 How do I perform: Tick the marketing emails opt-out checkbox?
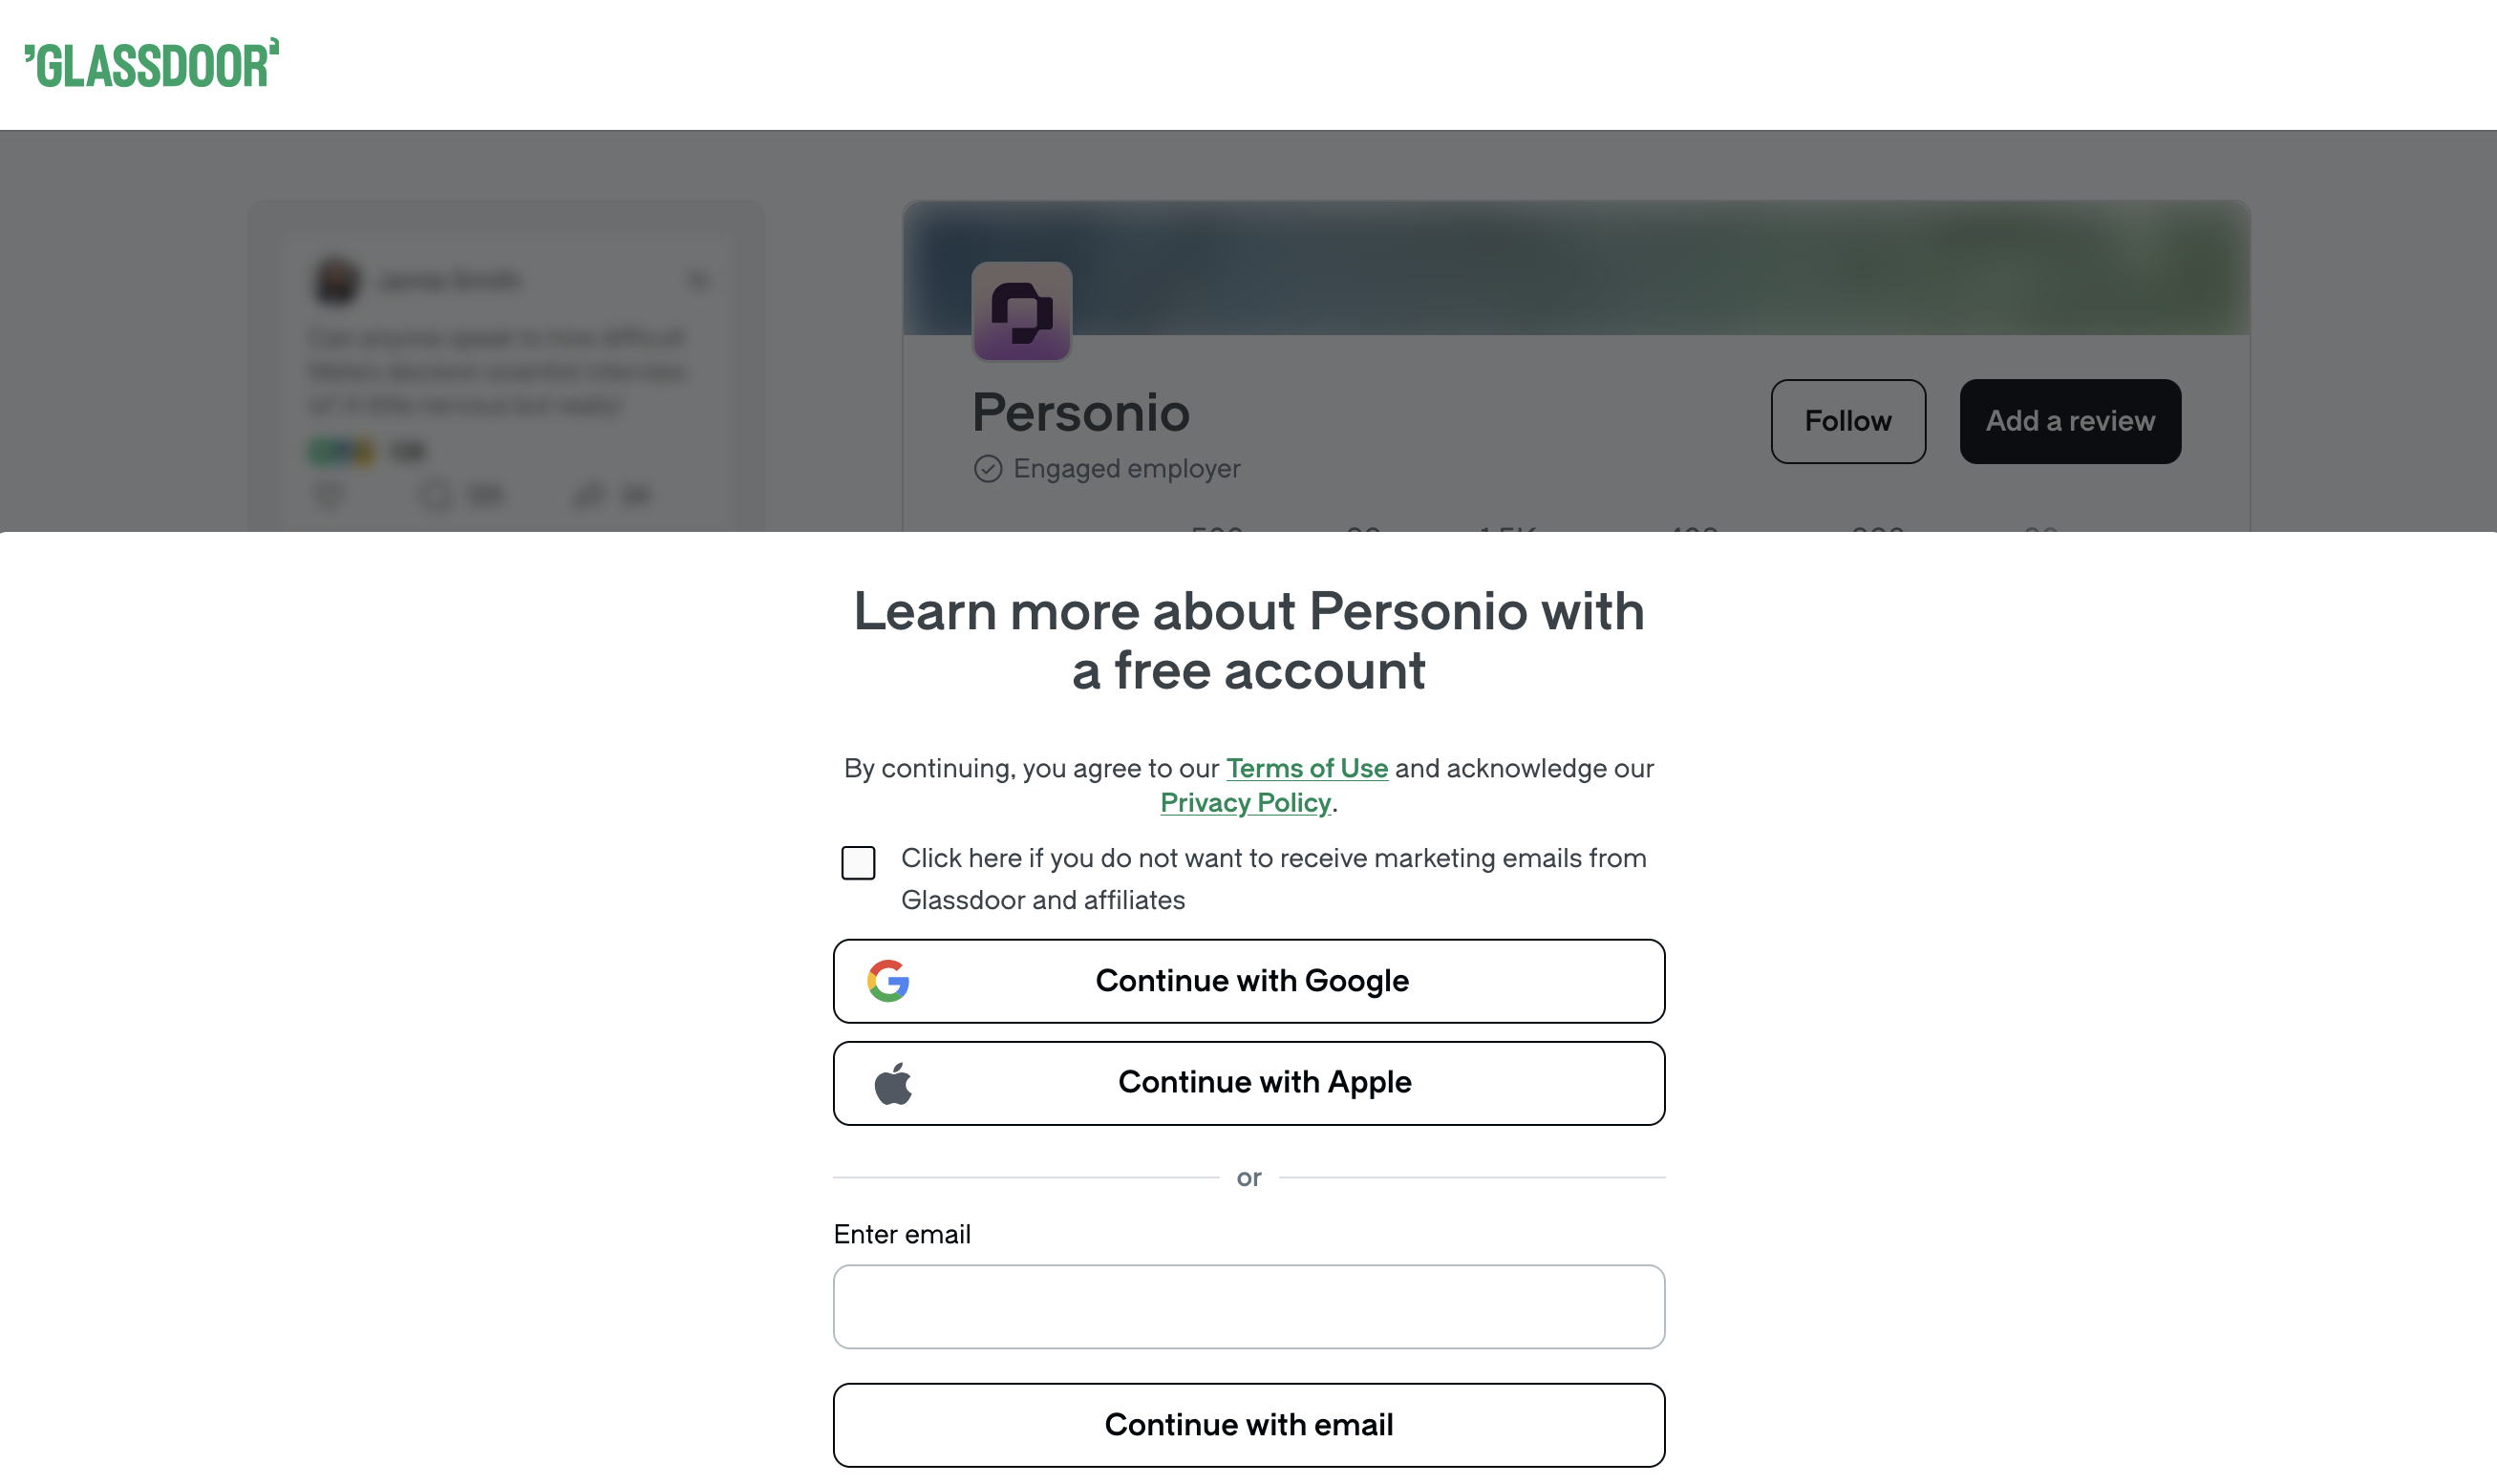point(858,862)
